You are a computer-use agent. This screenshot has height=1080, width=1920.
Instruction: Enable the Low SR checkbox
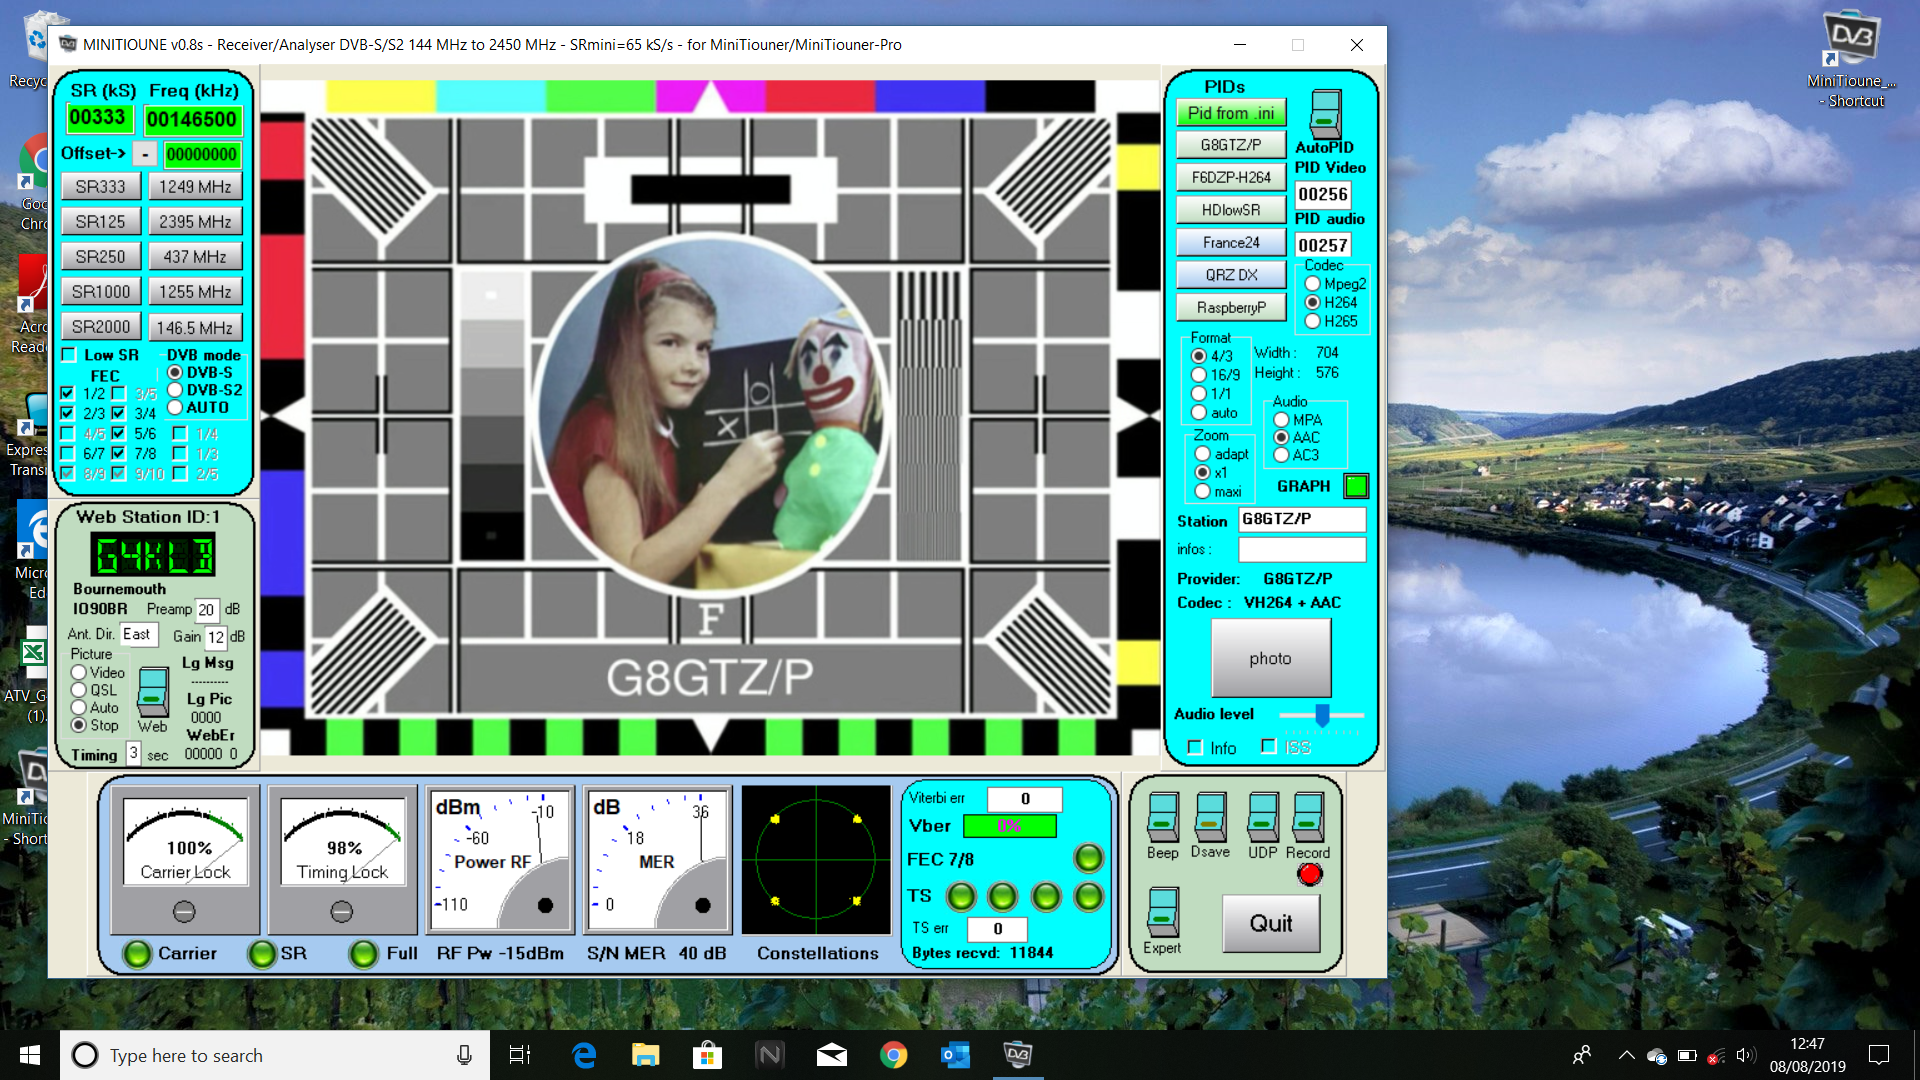point(68,354)
